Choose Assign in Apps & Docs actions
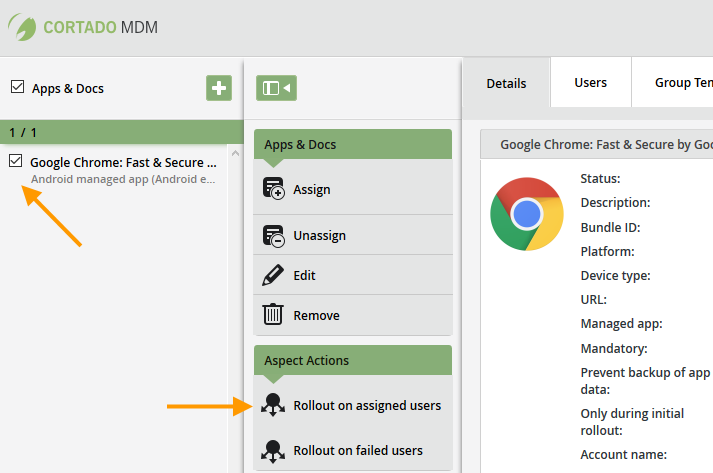 click(x=353, y=189)
